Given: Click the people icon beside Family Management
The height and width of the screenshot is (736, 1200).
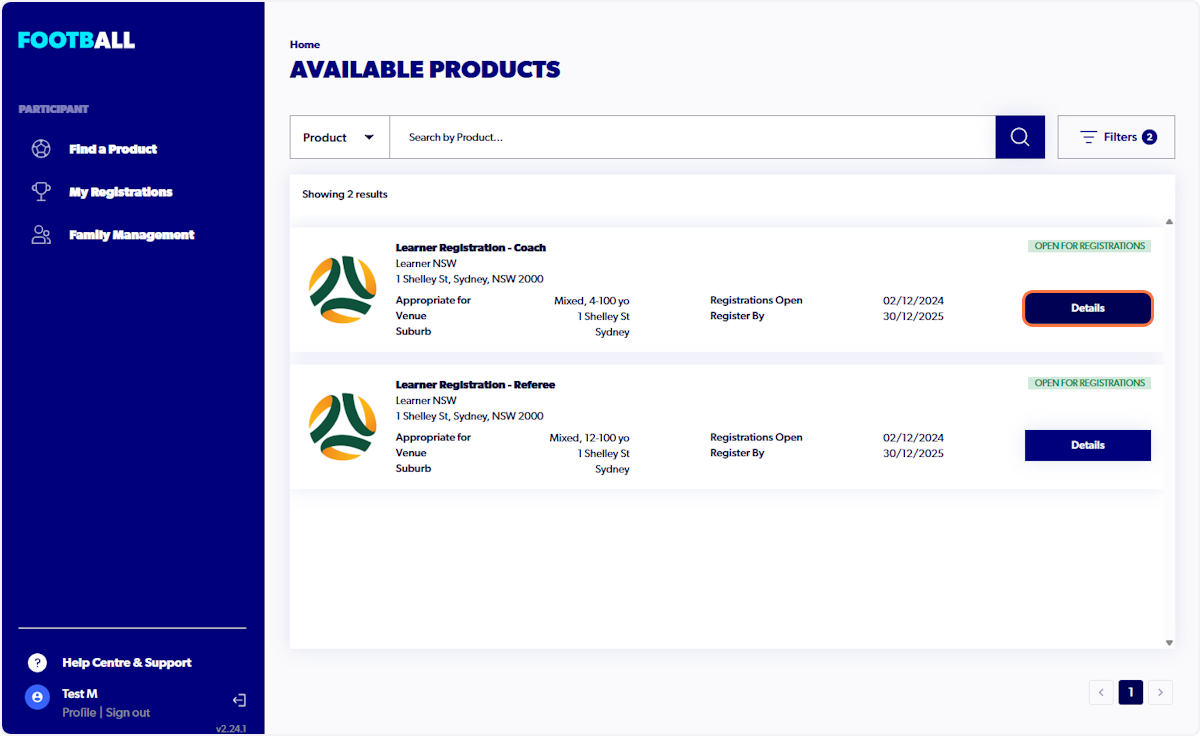Looking at the screenshot, I should point(41,235).
